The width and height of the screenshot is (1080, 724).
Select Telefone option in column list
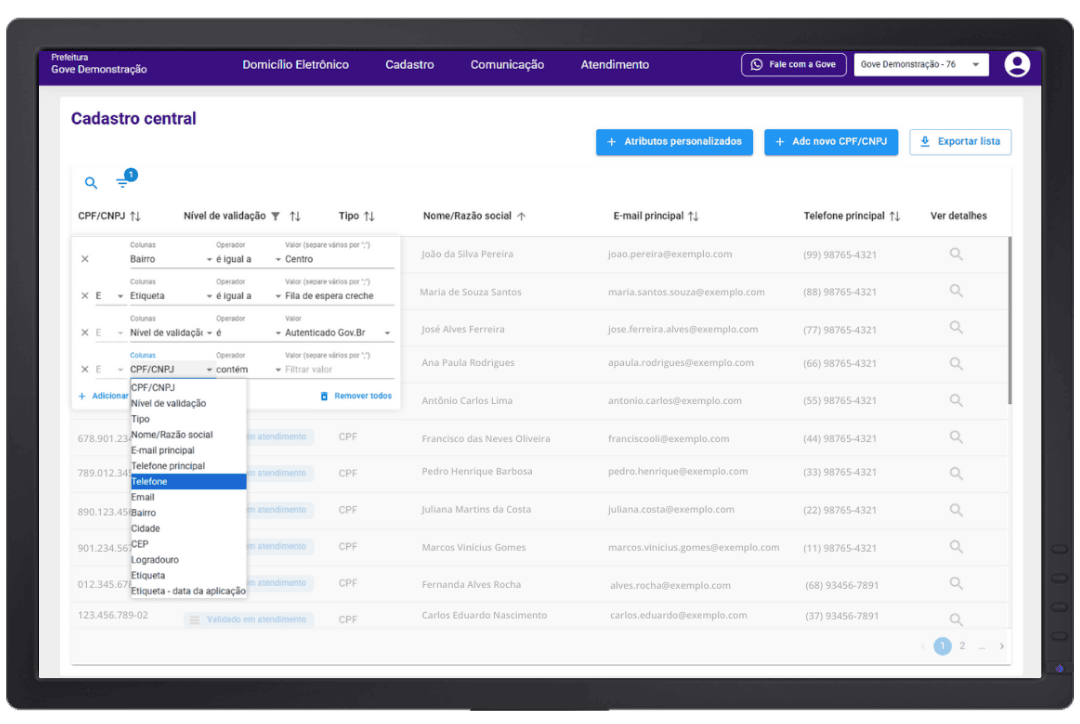click(188, 482)
